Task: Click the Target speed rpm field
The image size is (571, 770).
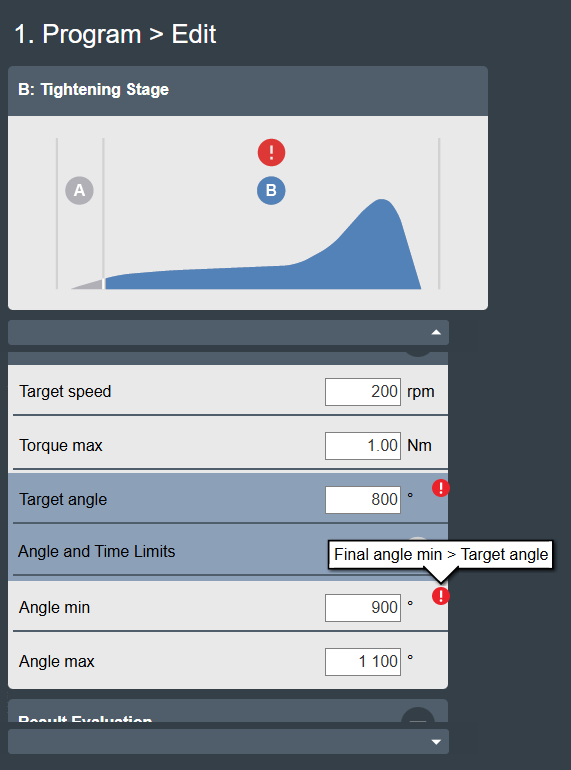Action: click(363, 392)
